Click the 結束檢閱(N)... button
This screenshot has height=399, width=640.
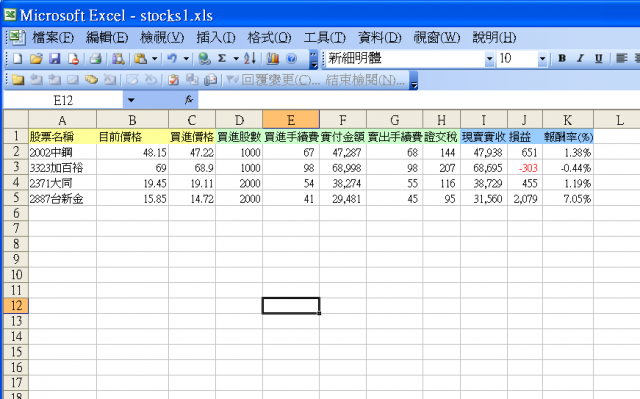(x=365, y=80)
